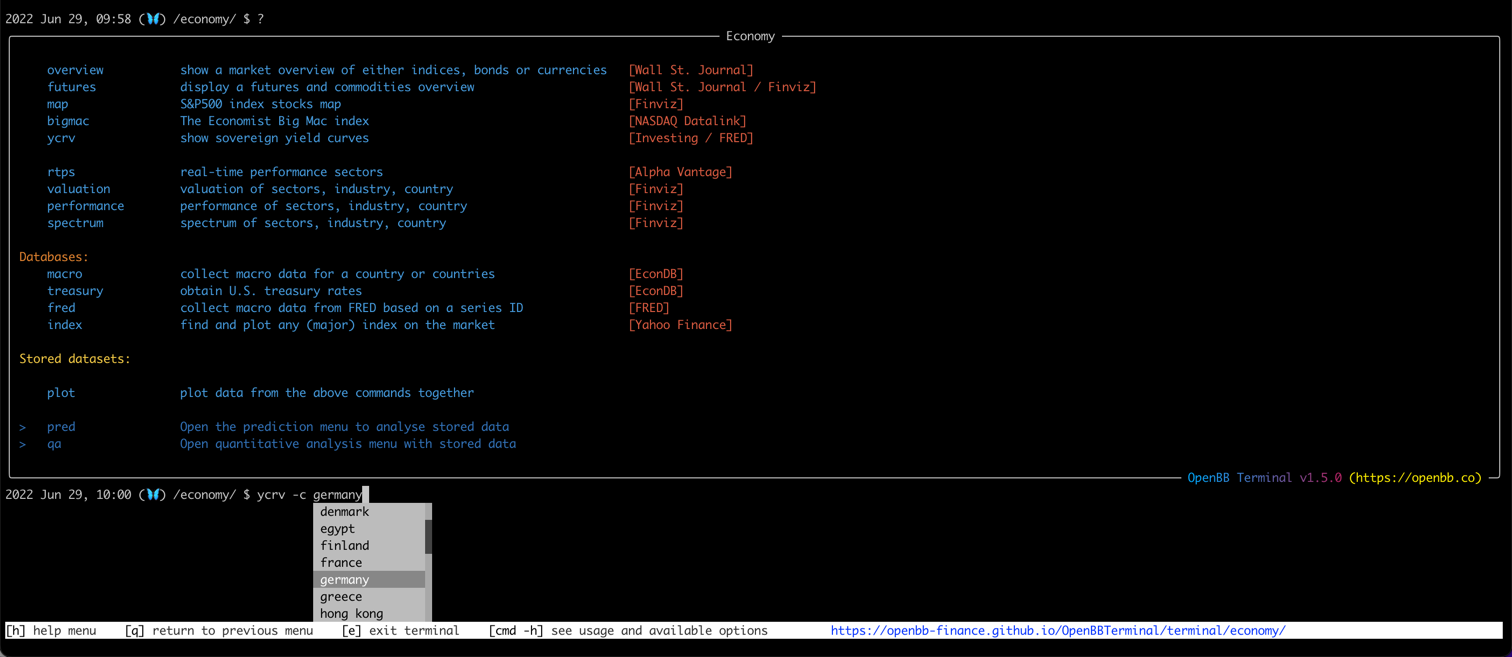The height and width of the screenshot is (657, 1512).
Task: Click the '>' arrow beside qa
Action: click(23, 444)
